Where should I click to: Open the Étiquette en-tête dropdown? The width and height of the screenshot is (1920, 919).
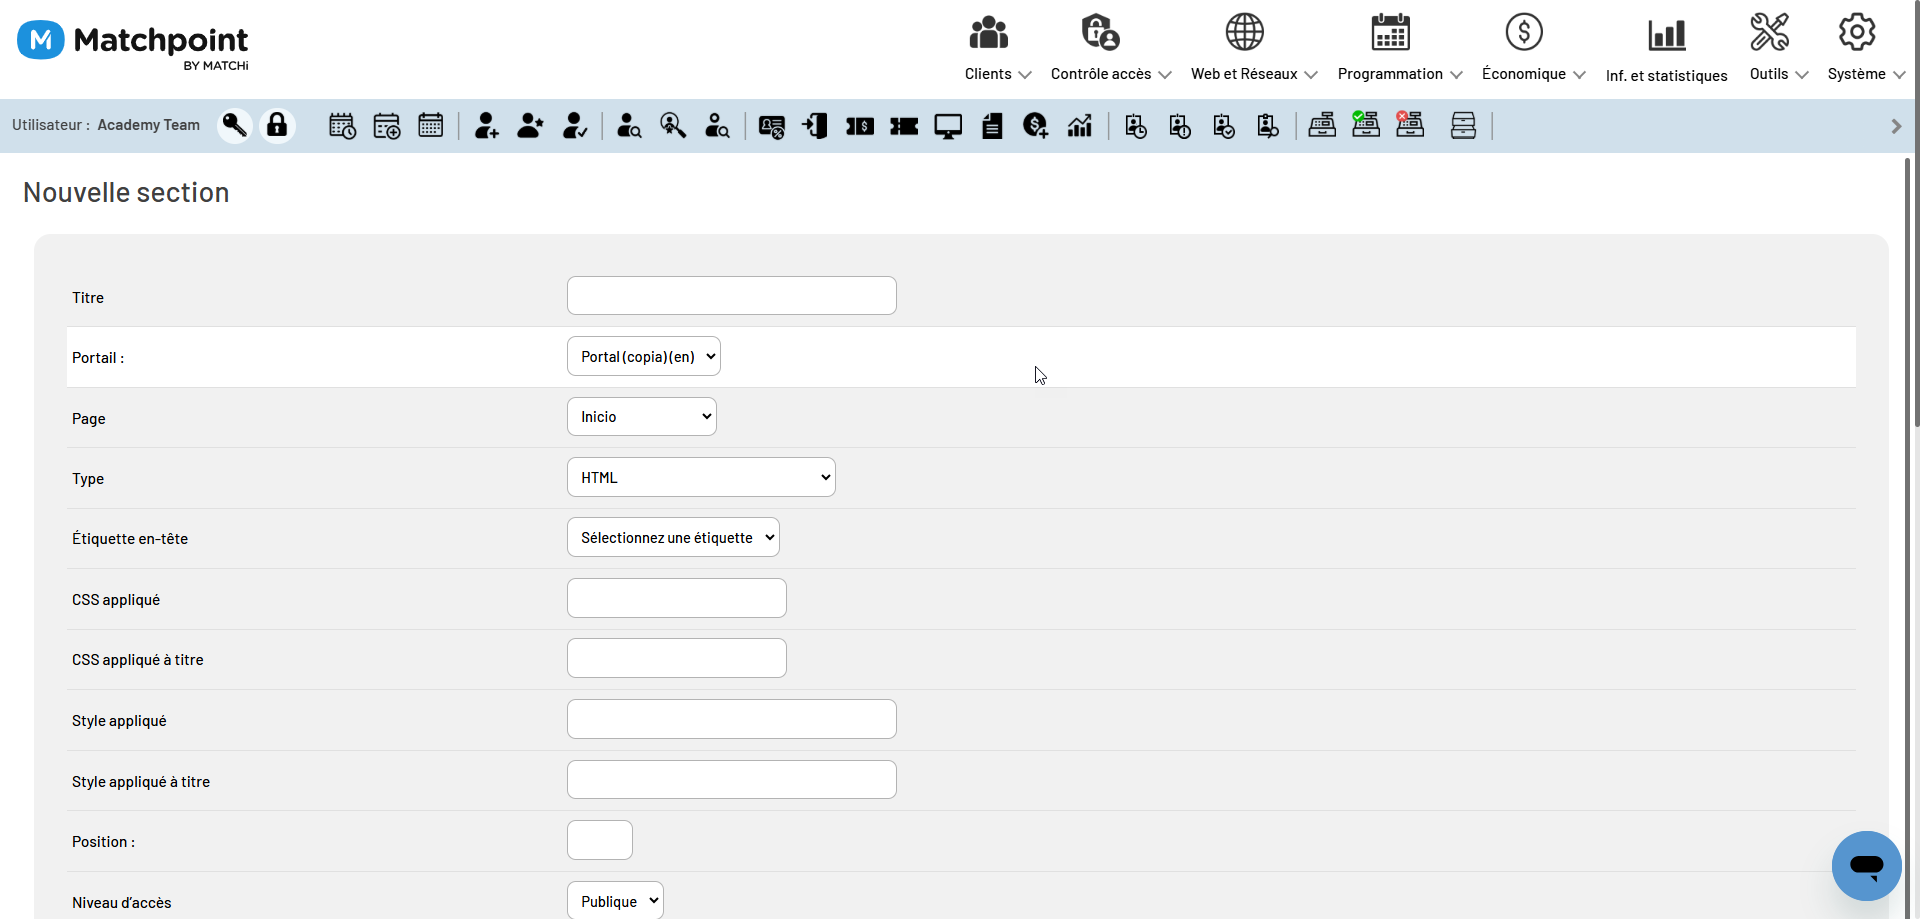tap(673, 538)
